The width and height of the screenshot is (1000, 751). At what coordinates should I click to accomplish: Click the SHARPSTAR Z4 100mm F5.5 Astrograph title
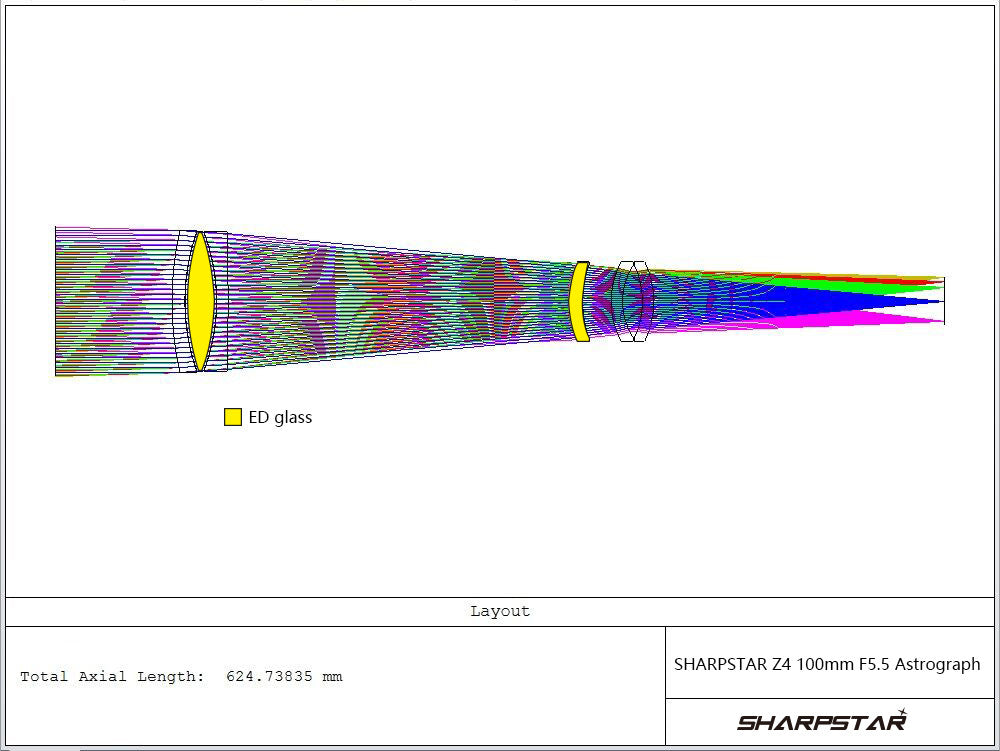click(827, 664)
